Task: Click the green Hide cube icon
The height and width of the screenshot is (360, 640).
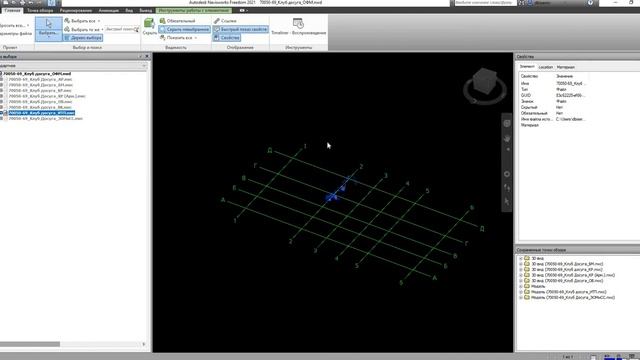Action: click(x=149, y=23)
